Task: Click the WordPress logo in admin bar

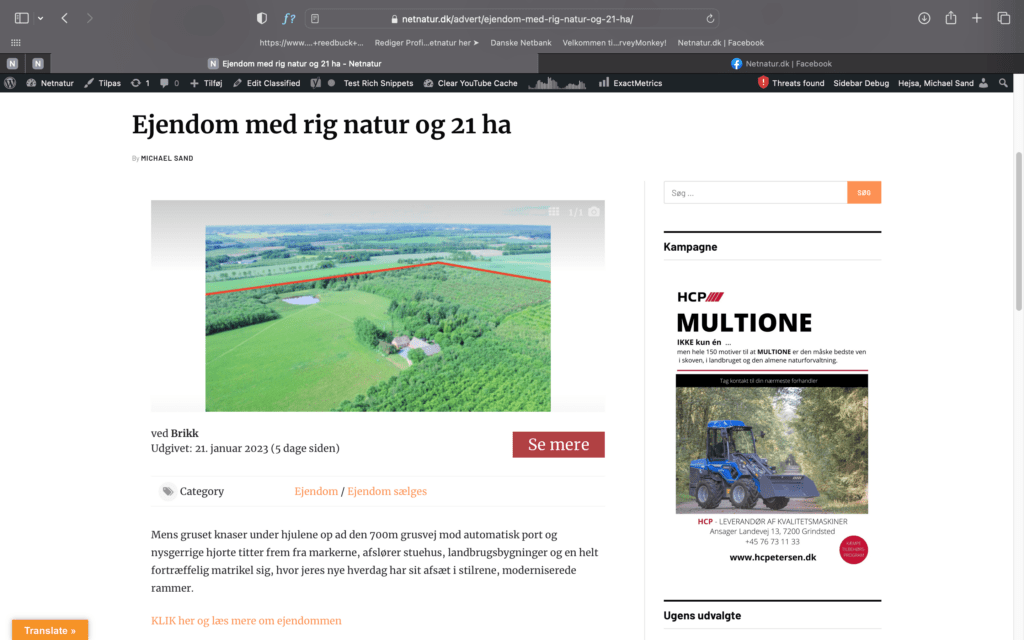Action: (x=10, y=83)
